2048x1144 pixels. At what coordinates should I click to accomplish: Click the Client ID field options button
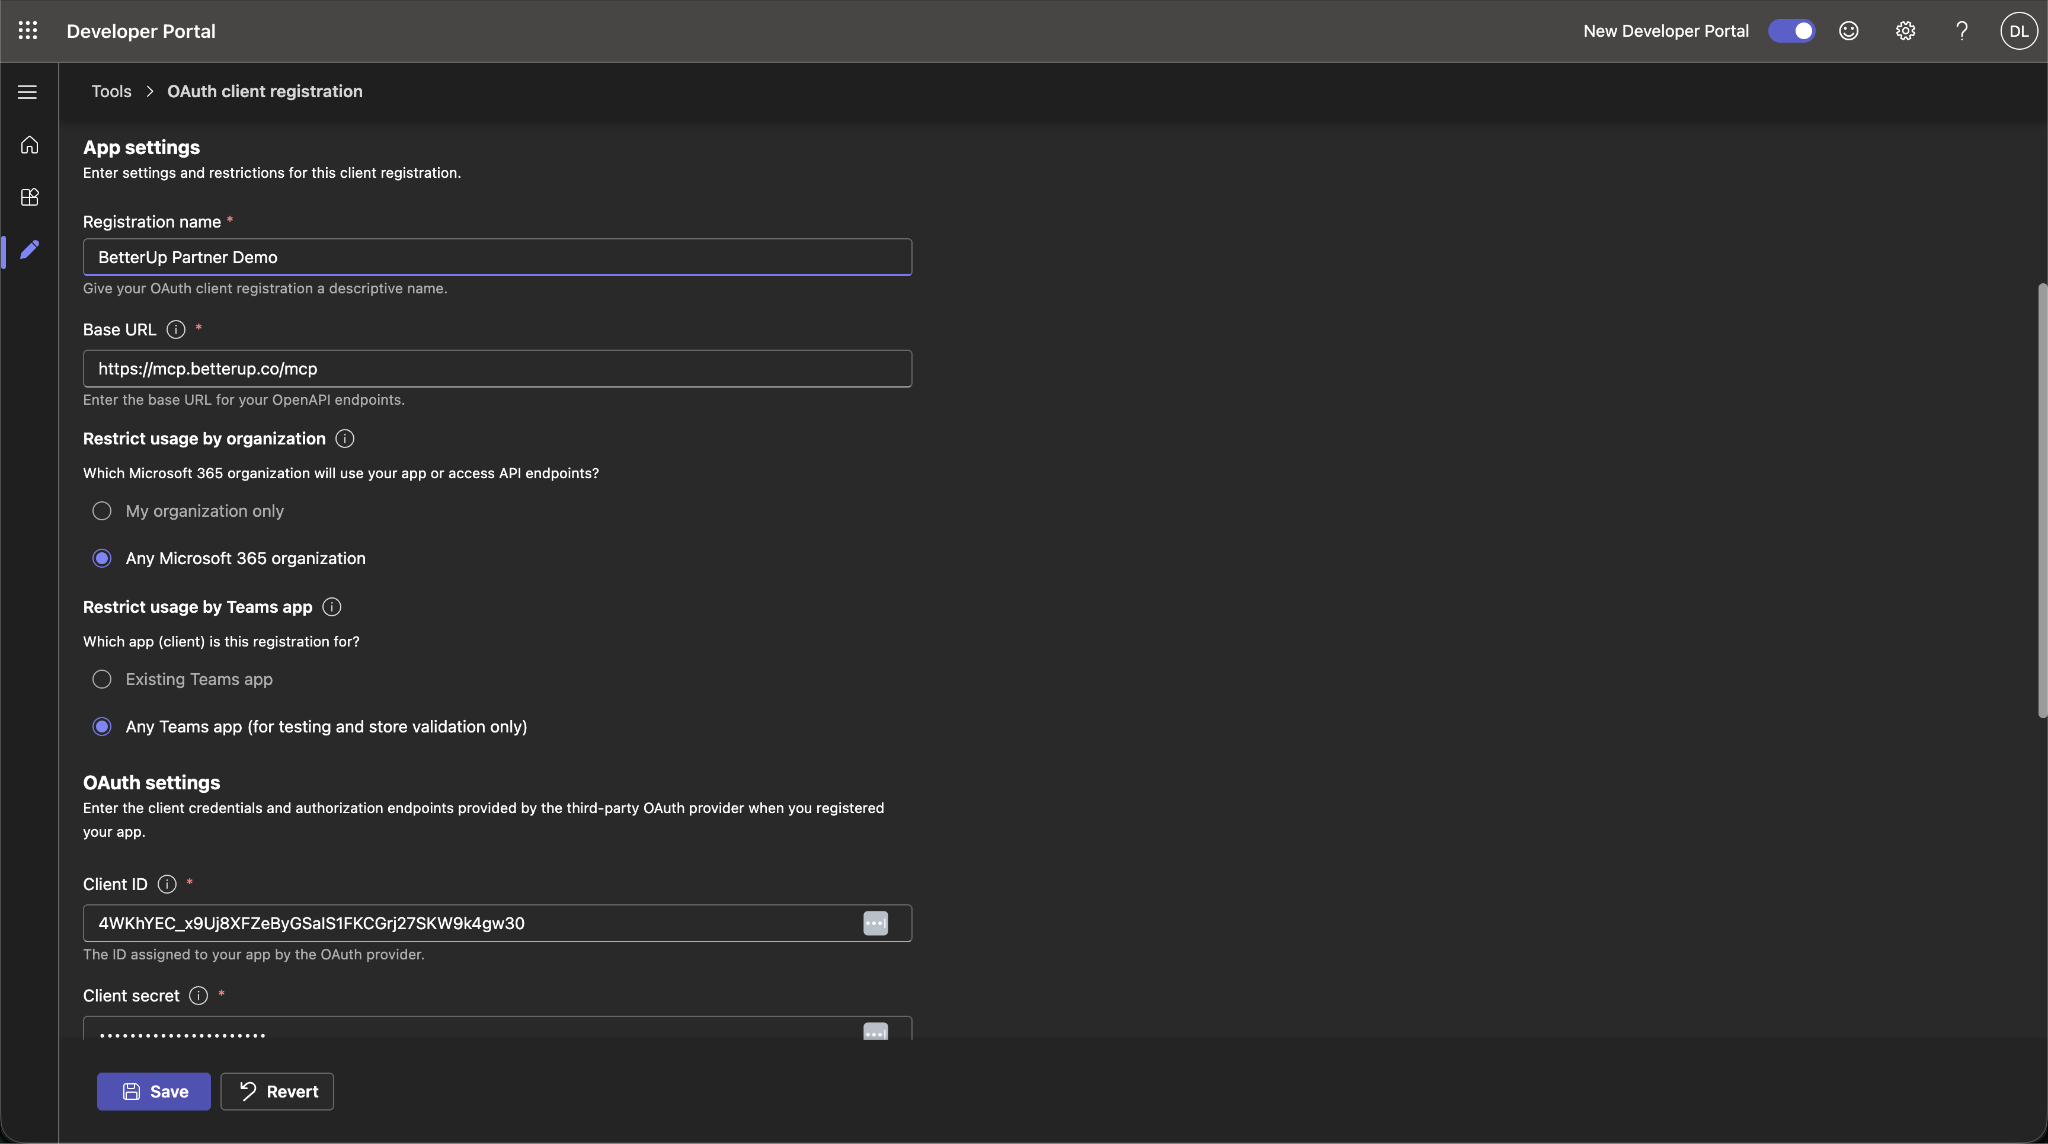pyautogui.click(x=875, y=923)
